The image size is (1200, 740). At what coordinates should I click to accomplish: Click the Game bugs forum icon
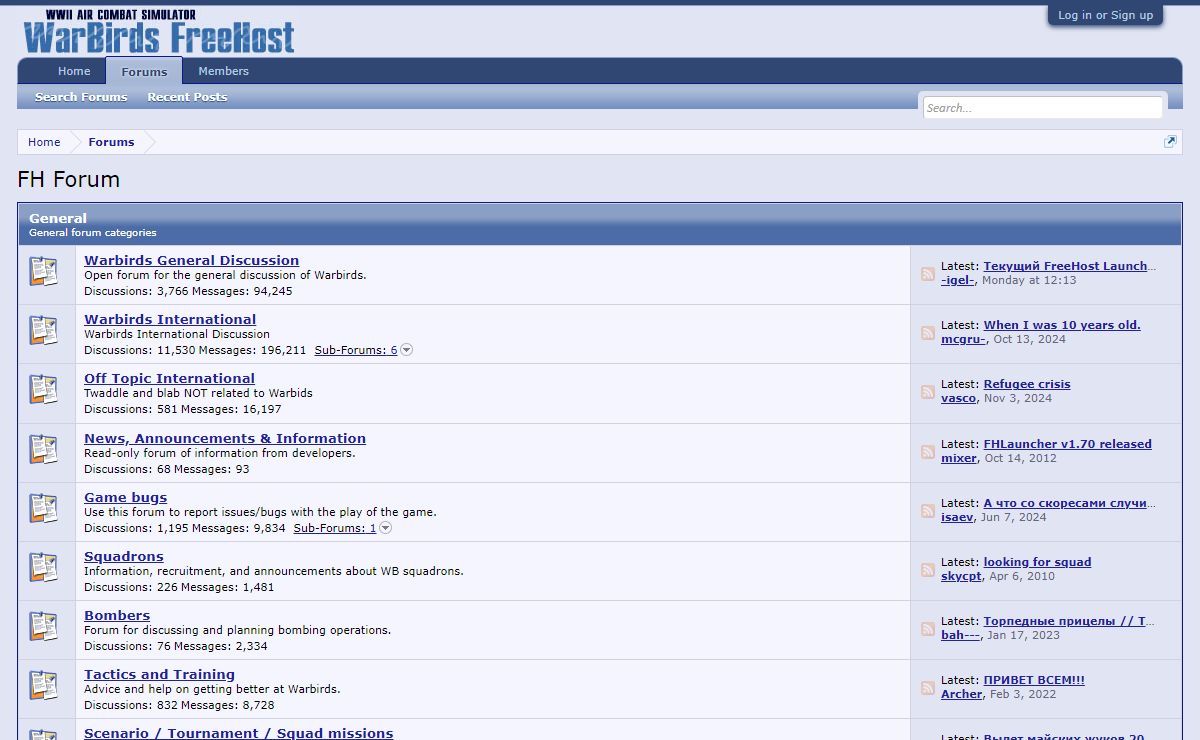pos(43,509)
